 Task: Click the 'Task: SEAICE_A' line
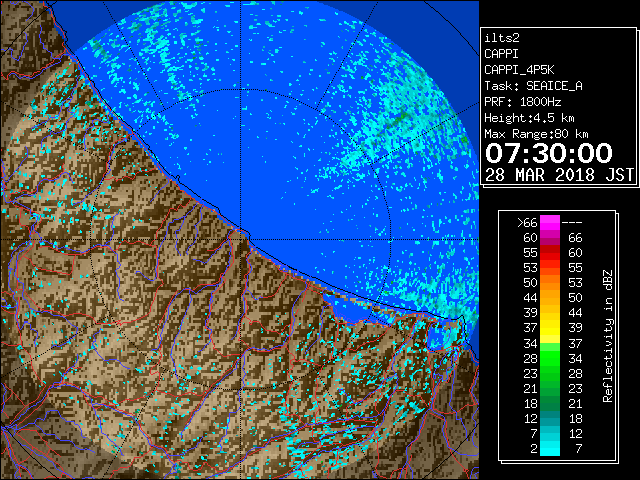tap(533, 86)
